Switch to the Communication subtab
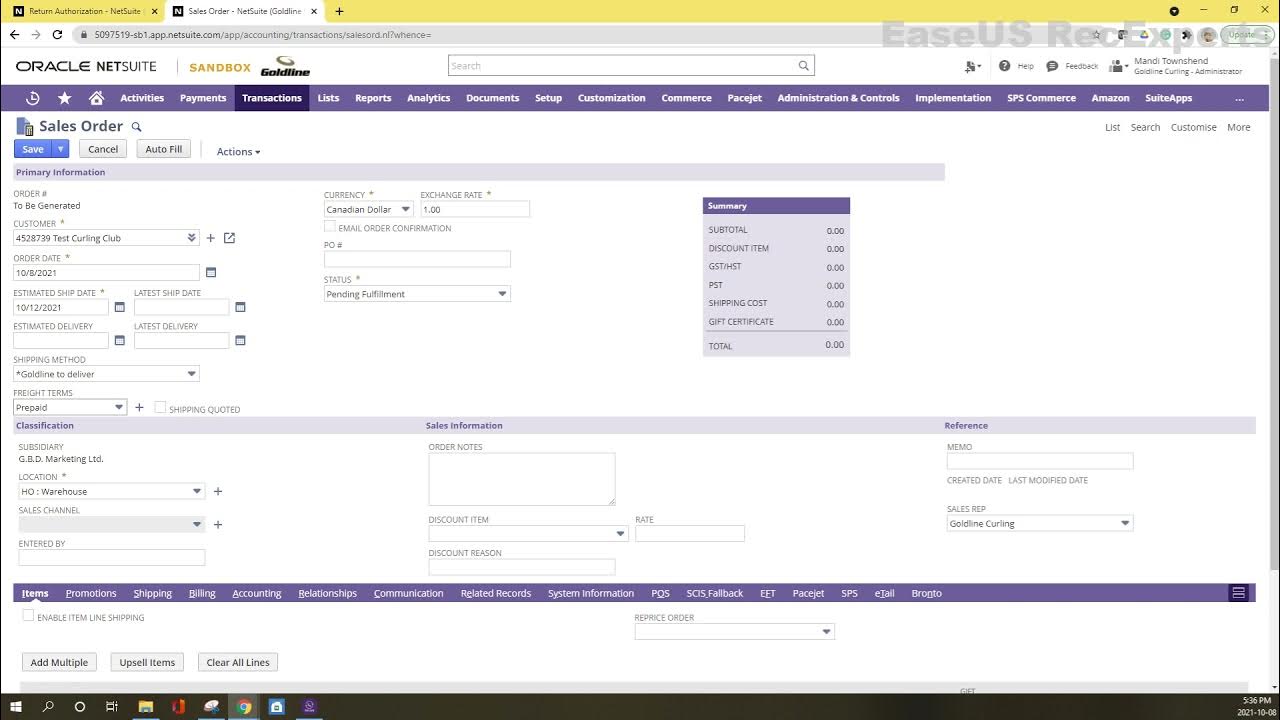This screenshot has width=1280, height=720. 408,593
